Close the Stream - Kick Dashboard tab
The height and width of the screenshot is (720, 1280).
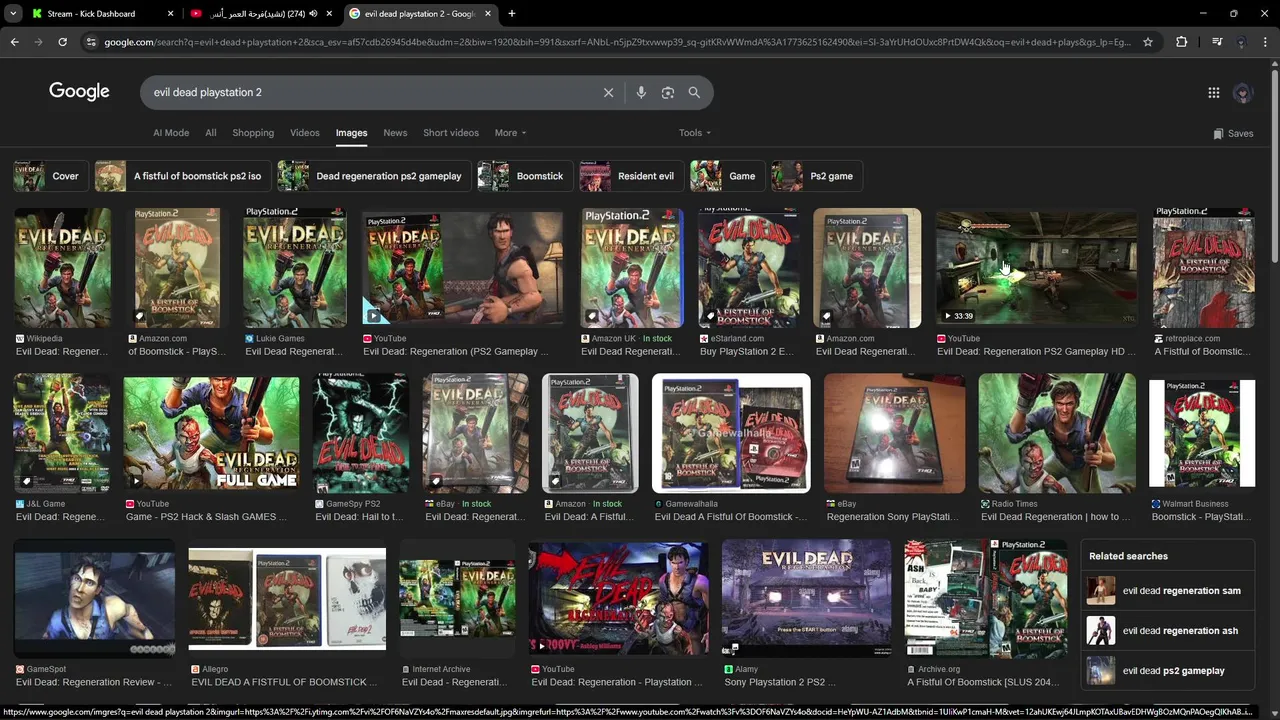click(x=170, y=14)
